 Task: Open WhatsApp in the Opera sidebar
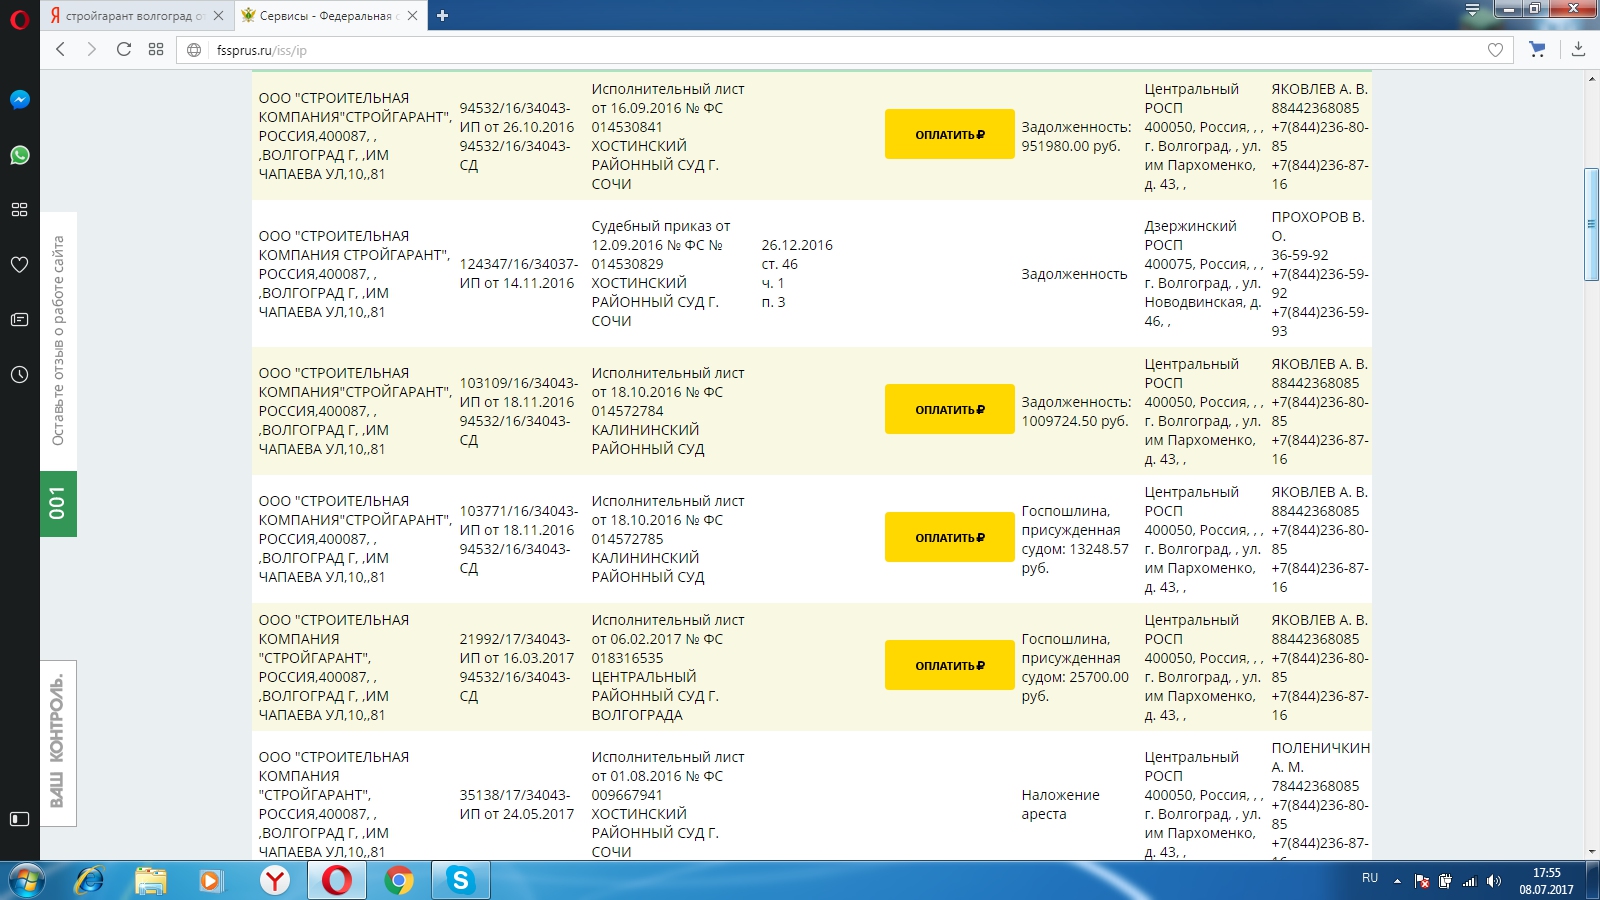click(x=20, y=155)
